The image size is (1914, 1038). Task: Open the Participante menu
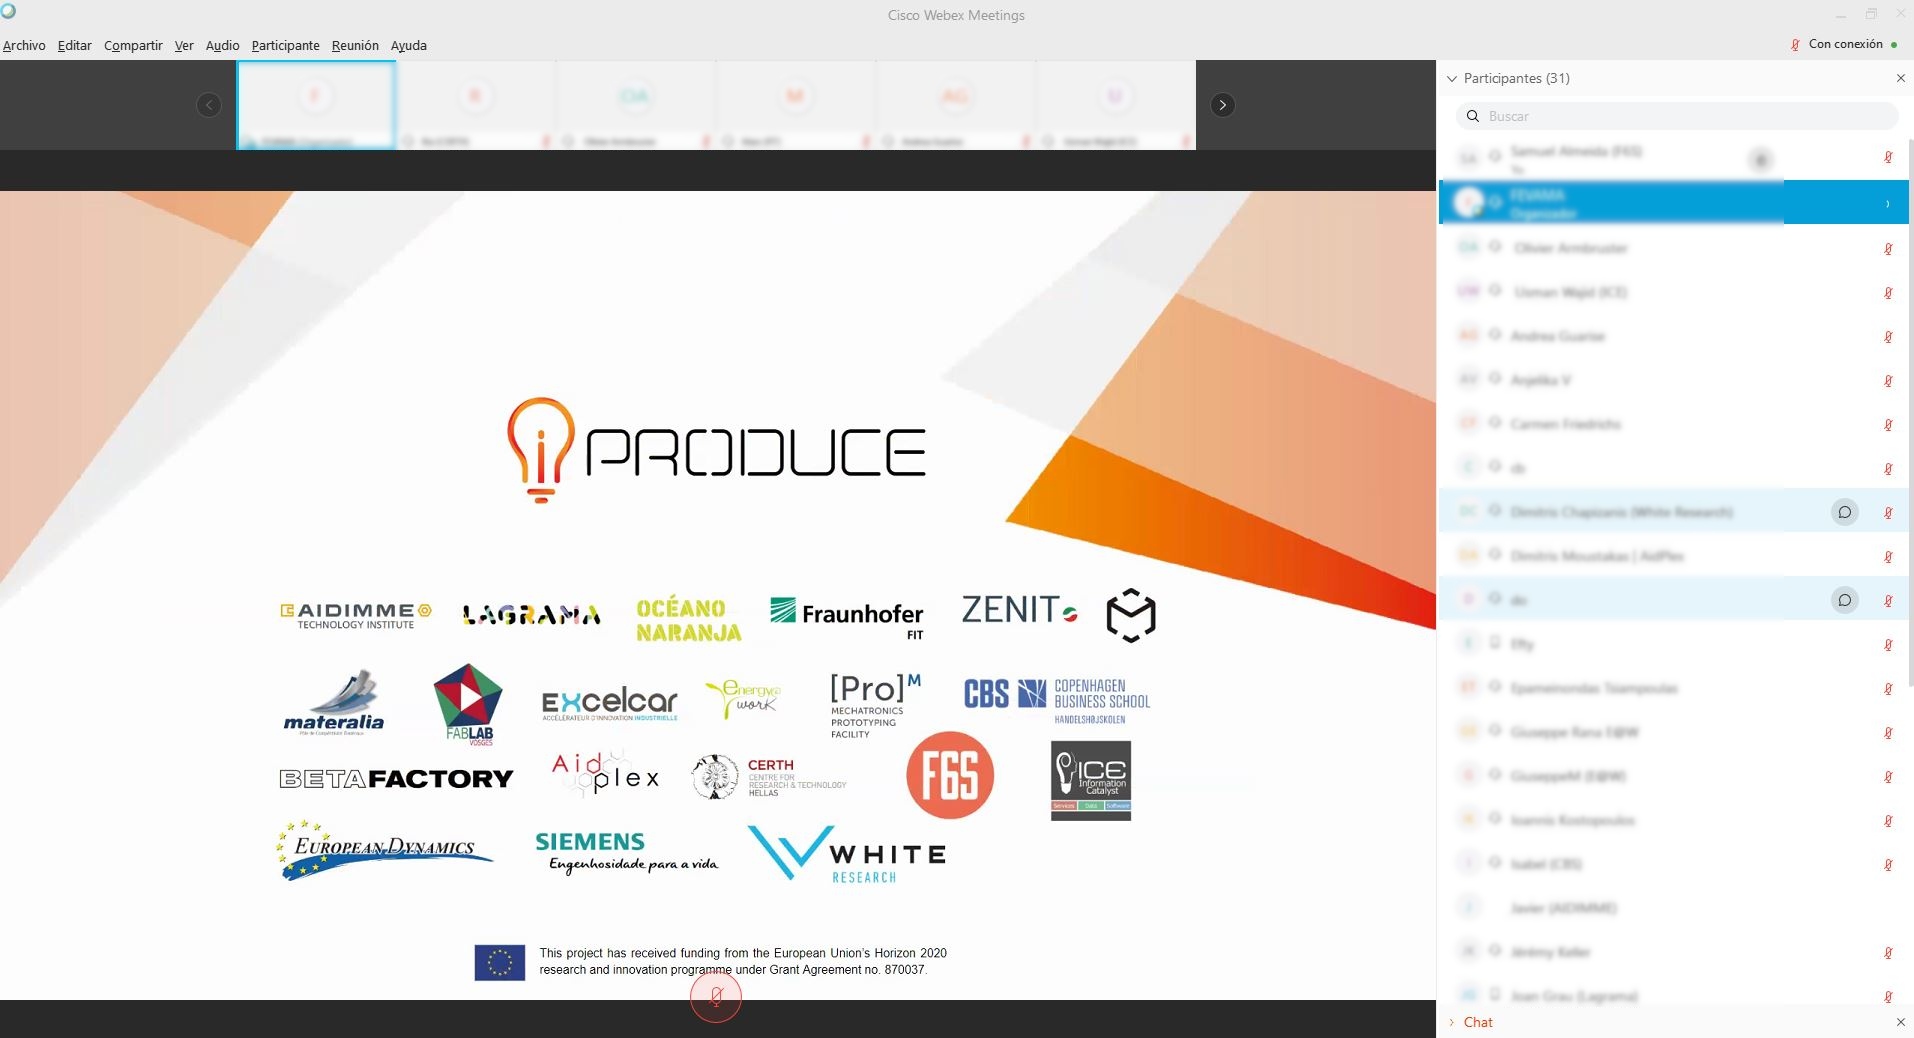[x=285, y=45]
